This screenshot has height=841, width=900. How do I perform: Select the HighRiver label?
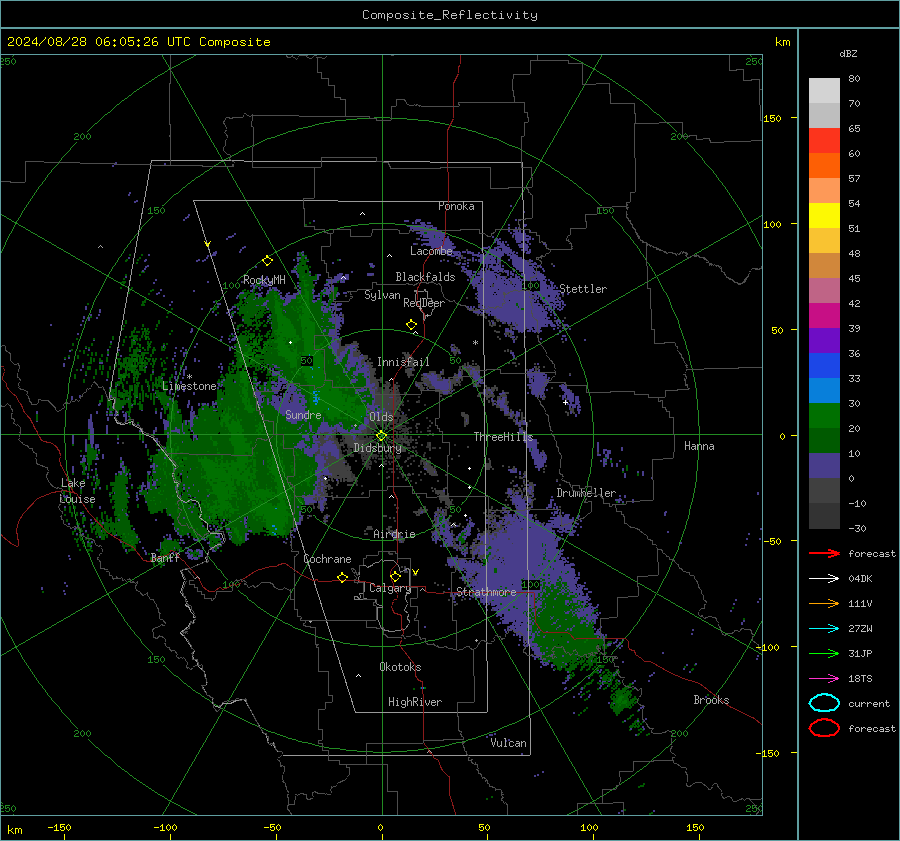[415, 702]
